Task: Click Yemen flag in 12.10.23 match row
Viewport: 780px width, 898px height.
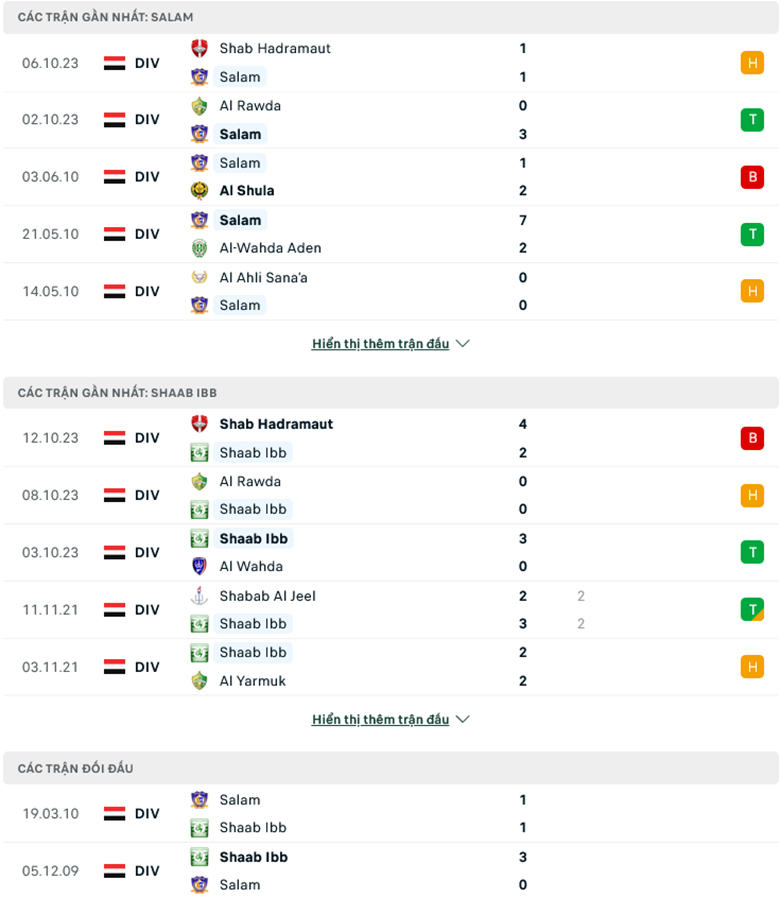Action: pyautogui.click(x=115, y=438)
